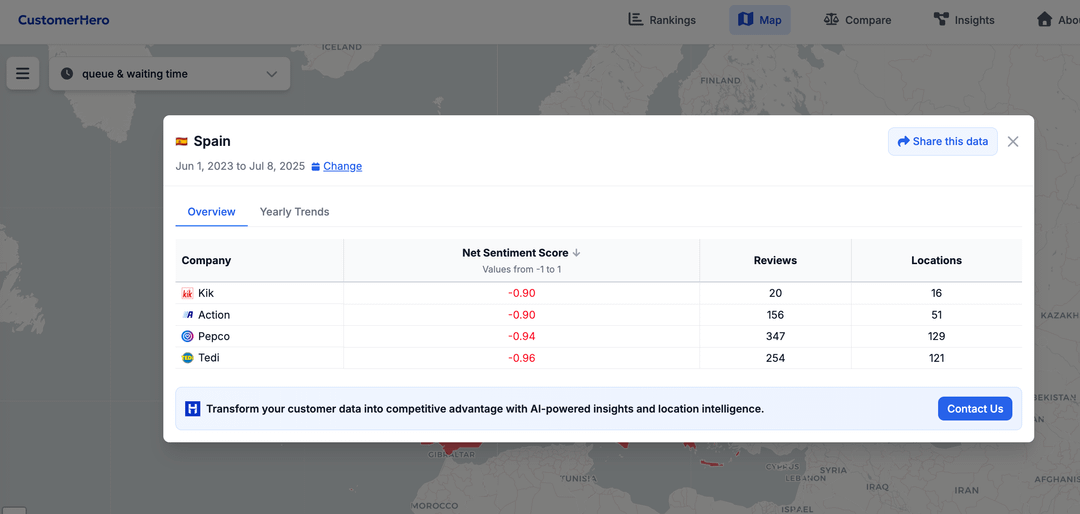
Task: Click the calendar icon beside Change
Action: pos(316,167)
